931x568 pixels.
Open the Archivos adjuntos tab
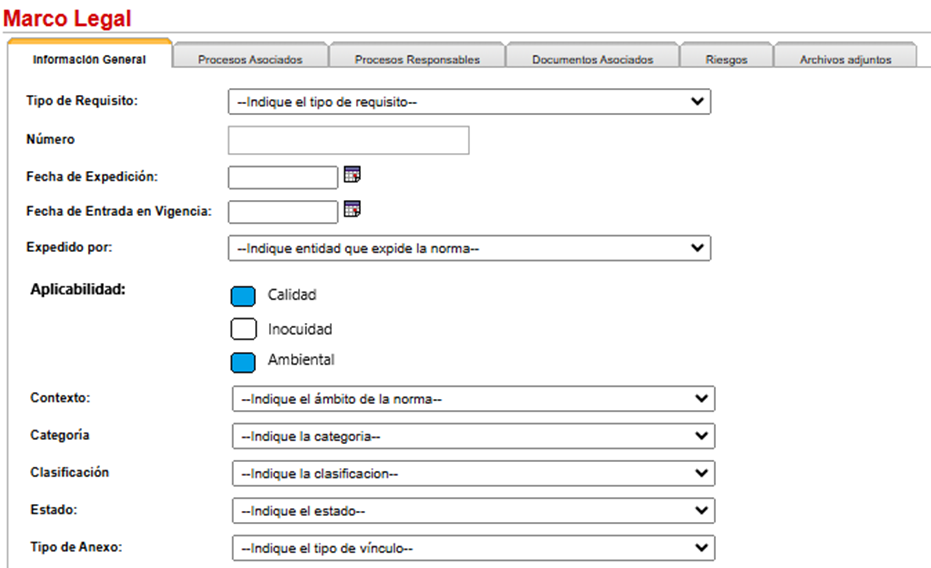(846, 56)
